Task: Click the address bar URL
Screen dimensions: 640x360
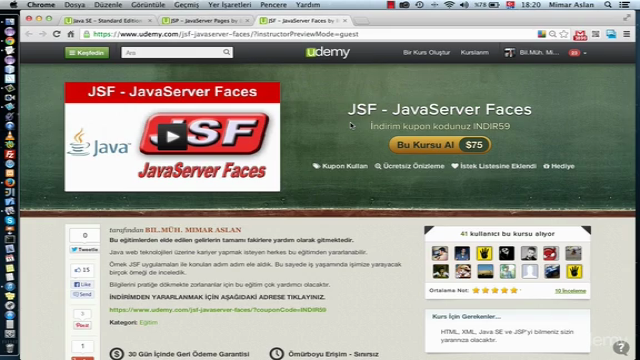Action: tap(226, 34)
